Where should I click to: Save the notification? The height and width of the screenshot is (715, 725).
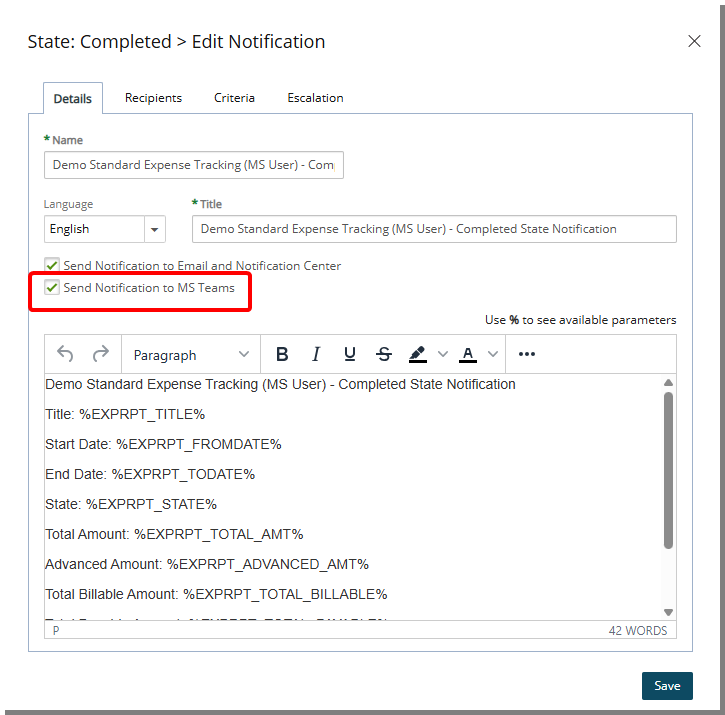(x=667, y=685)
